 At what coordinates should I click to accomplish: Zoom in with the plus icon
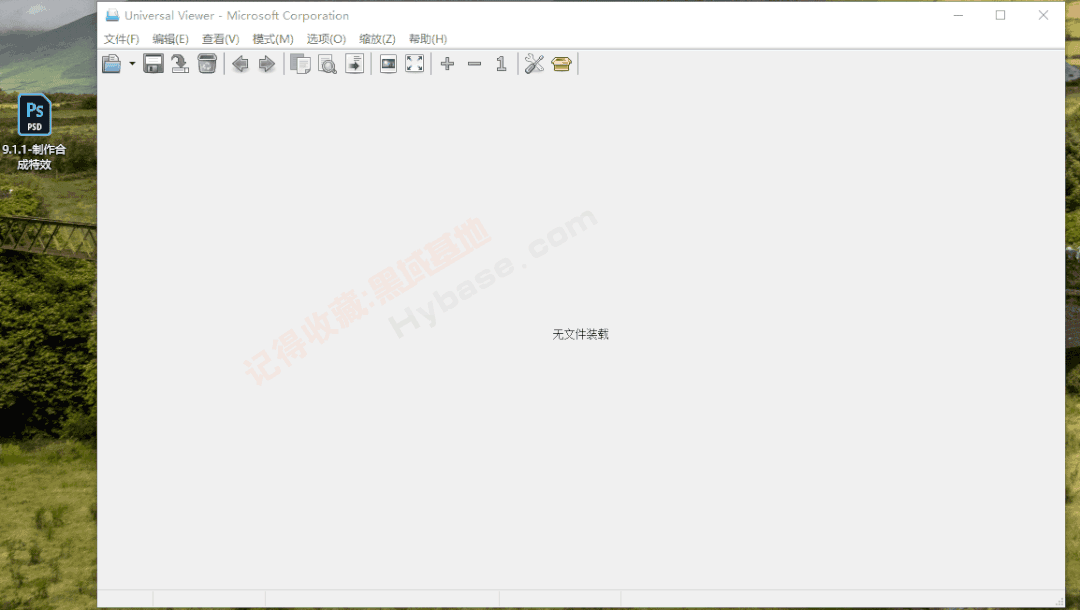pos(448,64)
